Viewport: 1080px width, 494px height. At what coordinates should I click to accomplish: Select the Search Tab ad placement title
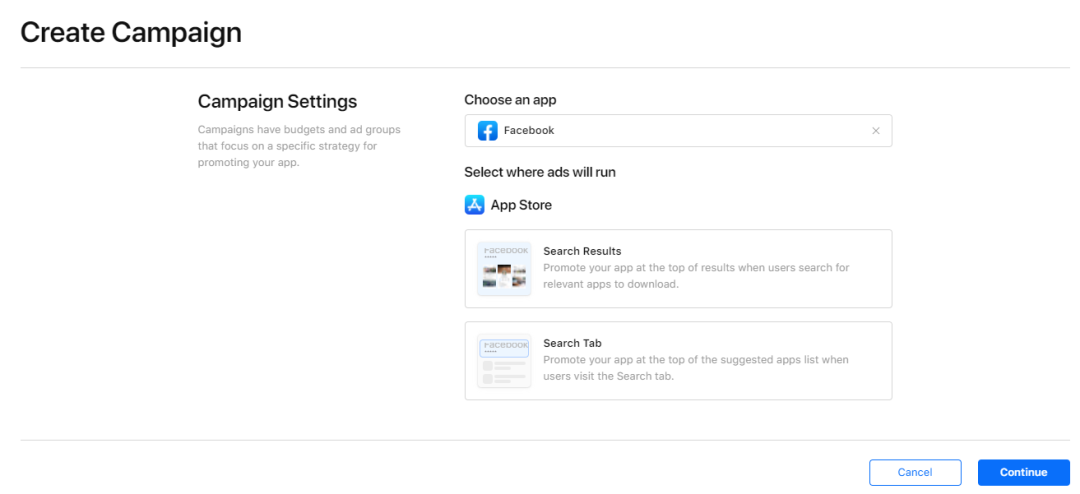[572, 343]
